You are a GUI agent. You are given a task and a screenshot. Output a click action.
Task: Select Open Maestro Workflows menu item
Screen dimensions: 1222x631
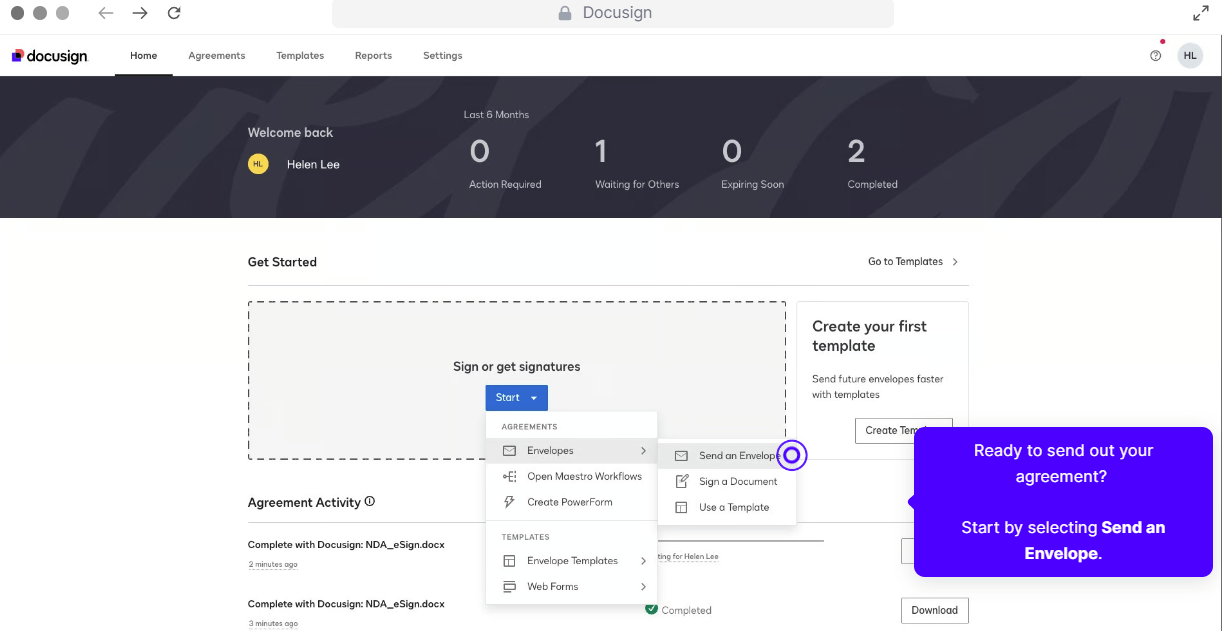[571, 477]
